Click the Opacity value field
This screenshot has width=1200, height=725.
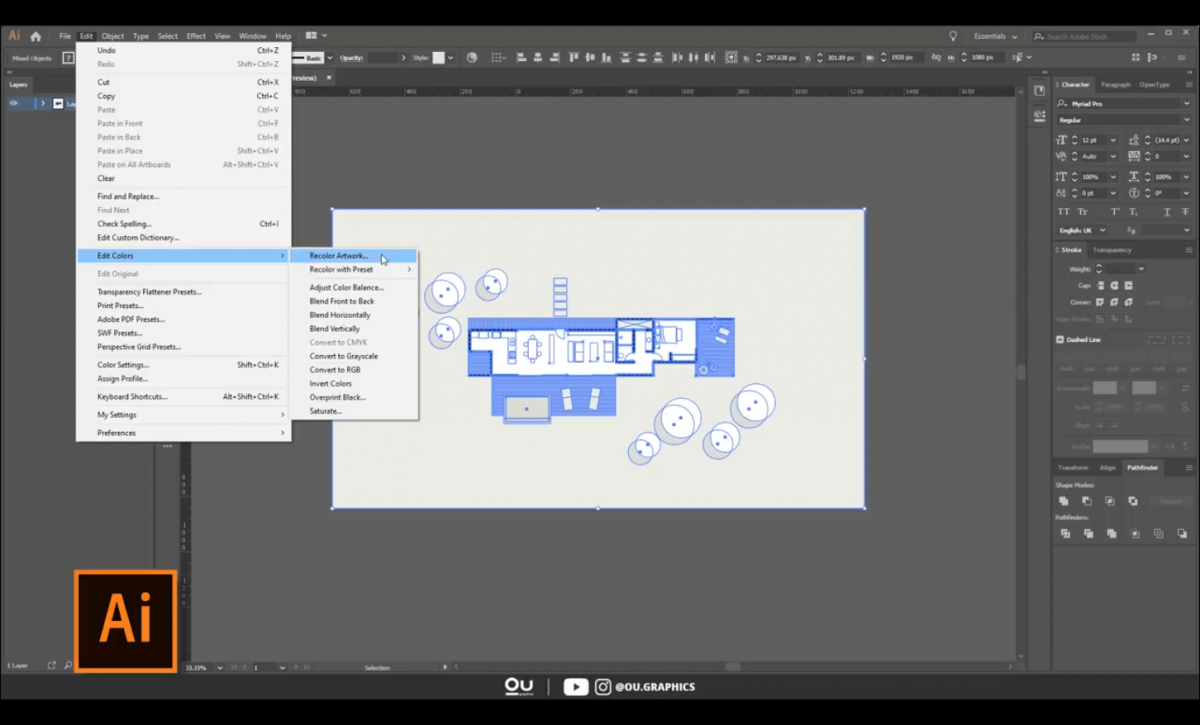[x=382, y=58]
